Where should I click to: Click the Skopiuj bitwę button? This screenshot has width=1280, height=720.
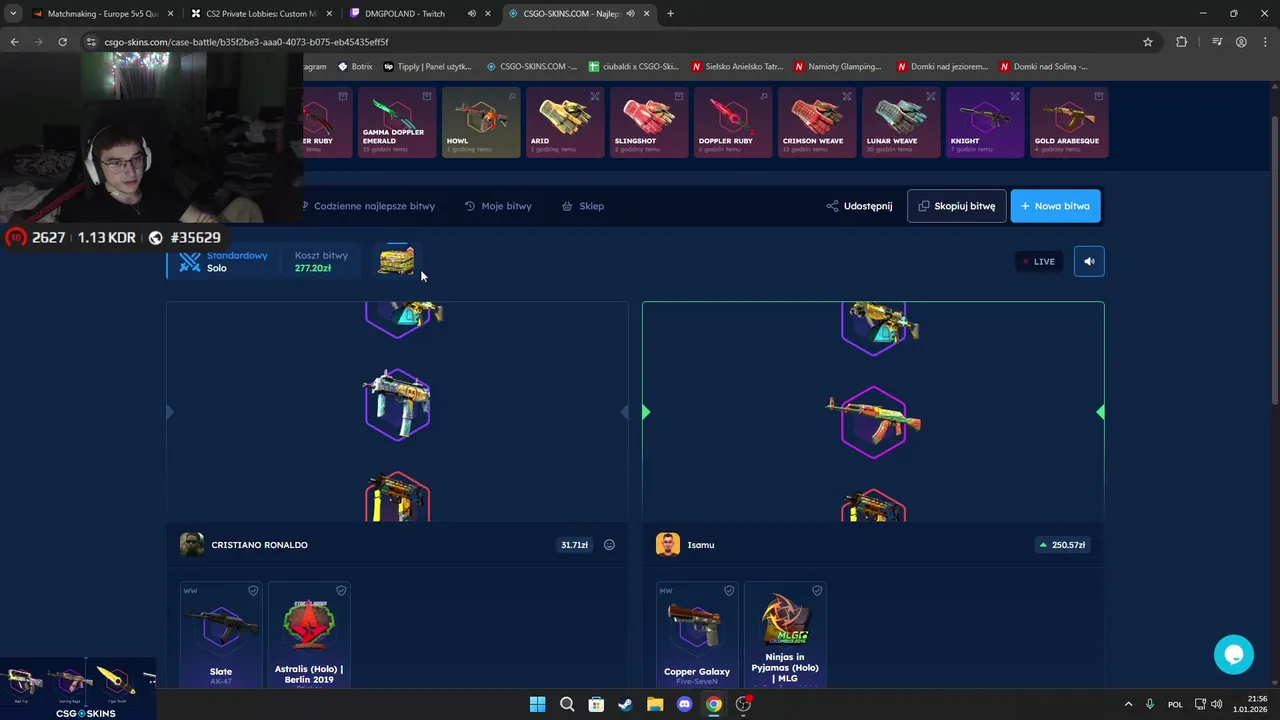tap(957, 206)
